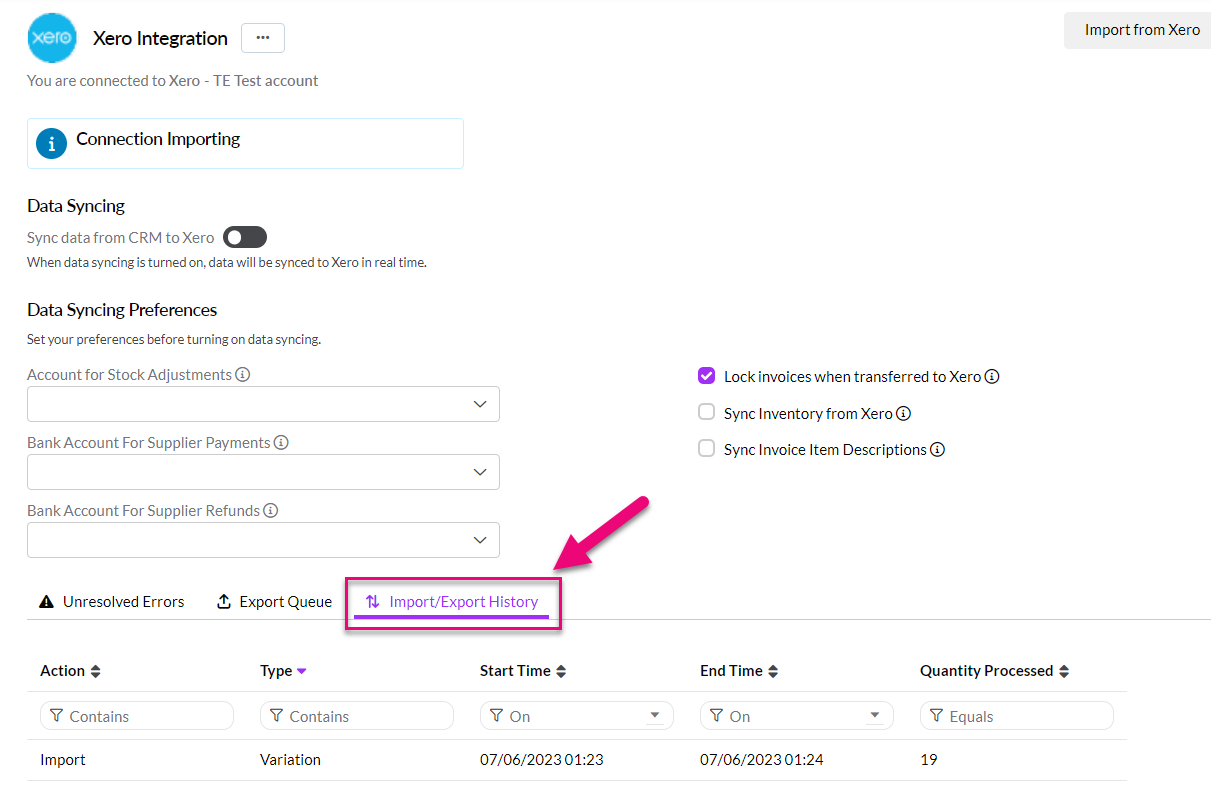Click the connected to Xero status text
The image size is (1211, 793).
coord(173,81)
